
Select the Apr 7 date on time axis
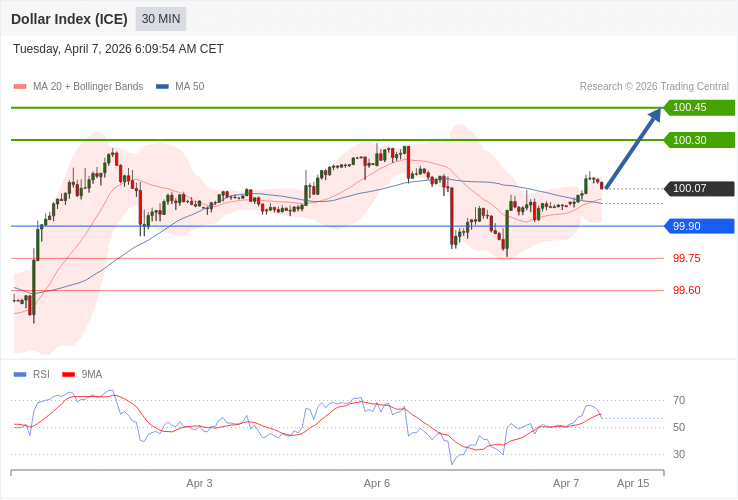click(566, 483)
